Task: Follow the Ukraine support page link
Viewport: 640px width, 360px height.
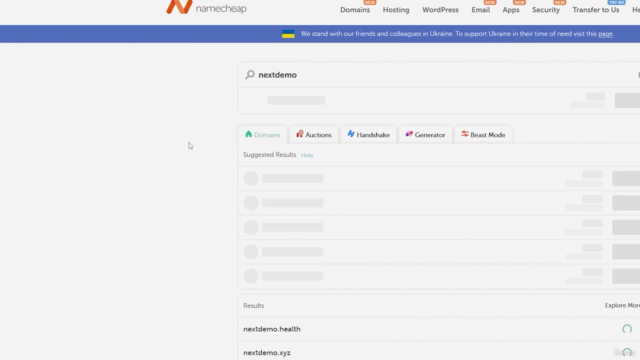Action: coord(605,34)
